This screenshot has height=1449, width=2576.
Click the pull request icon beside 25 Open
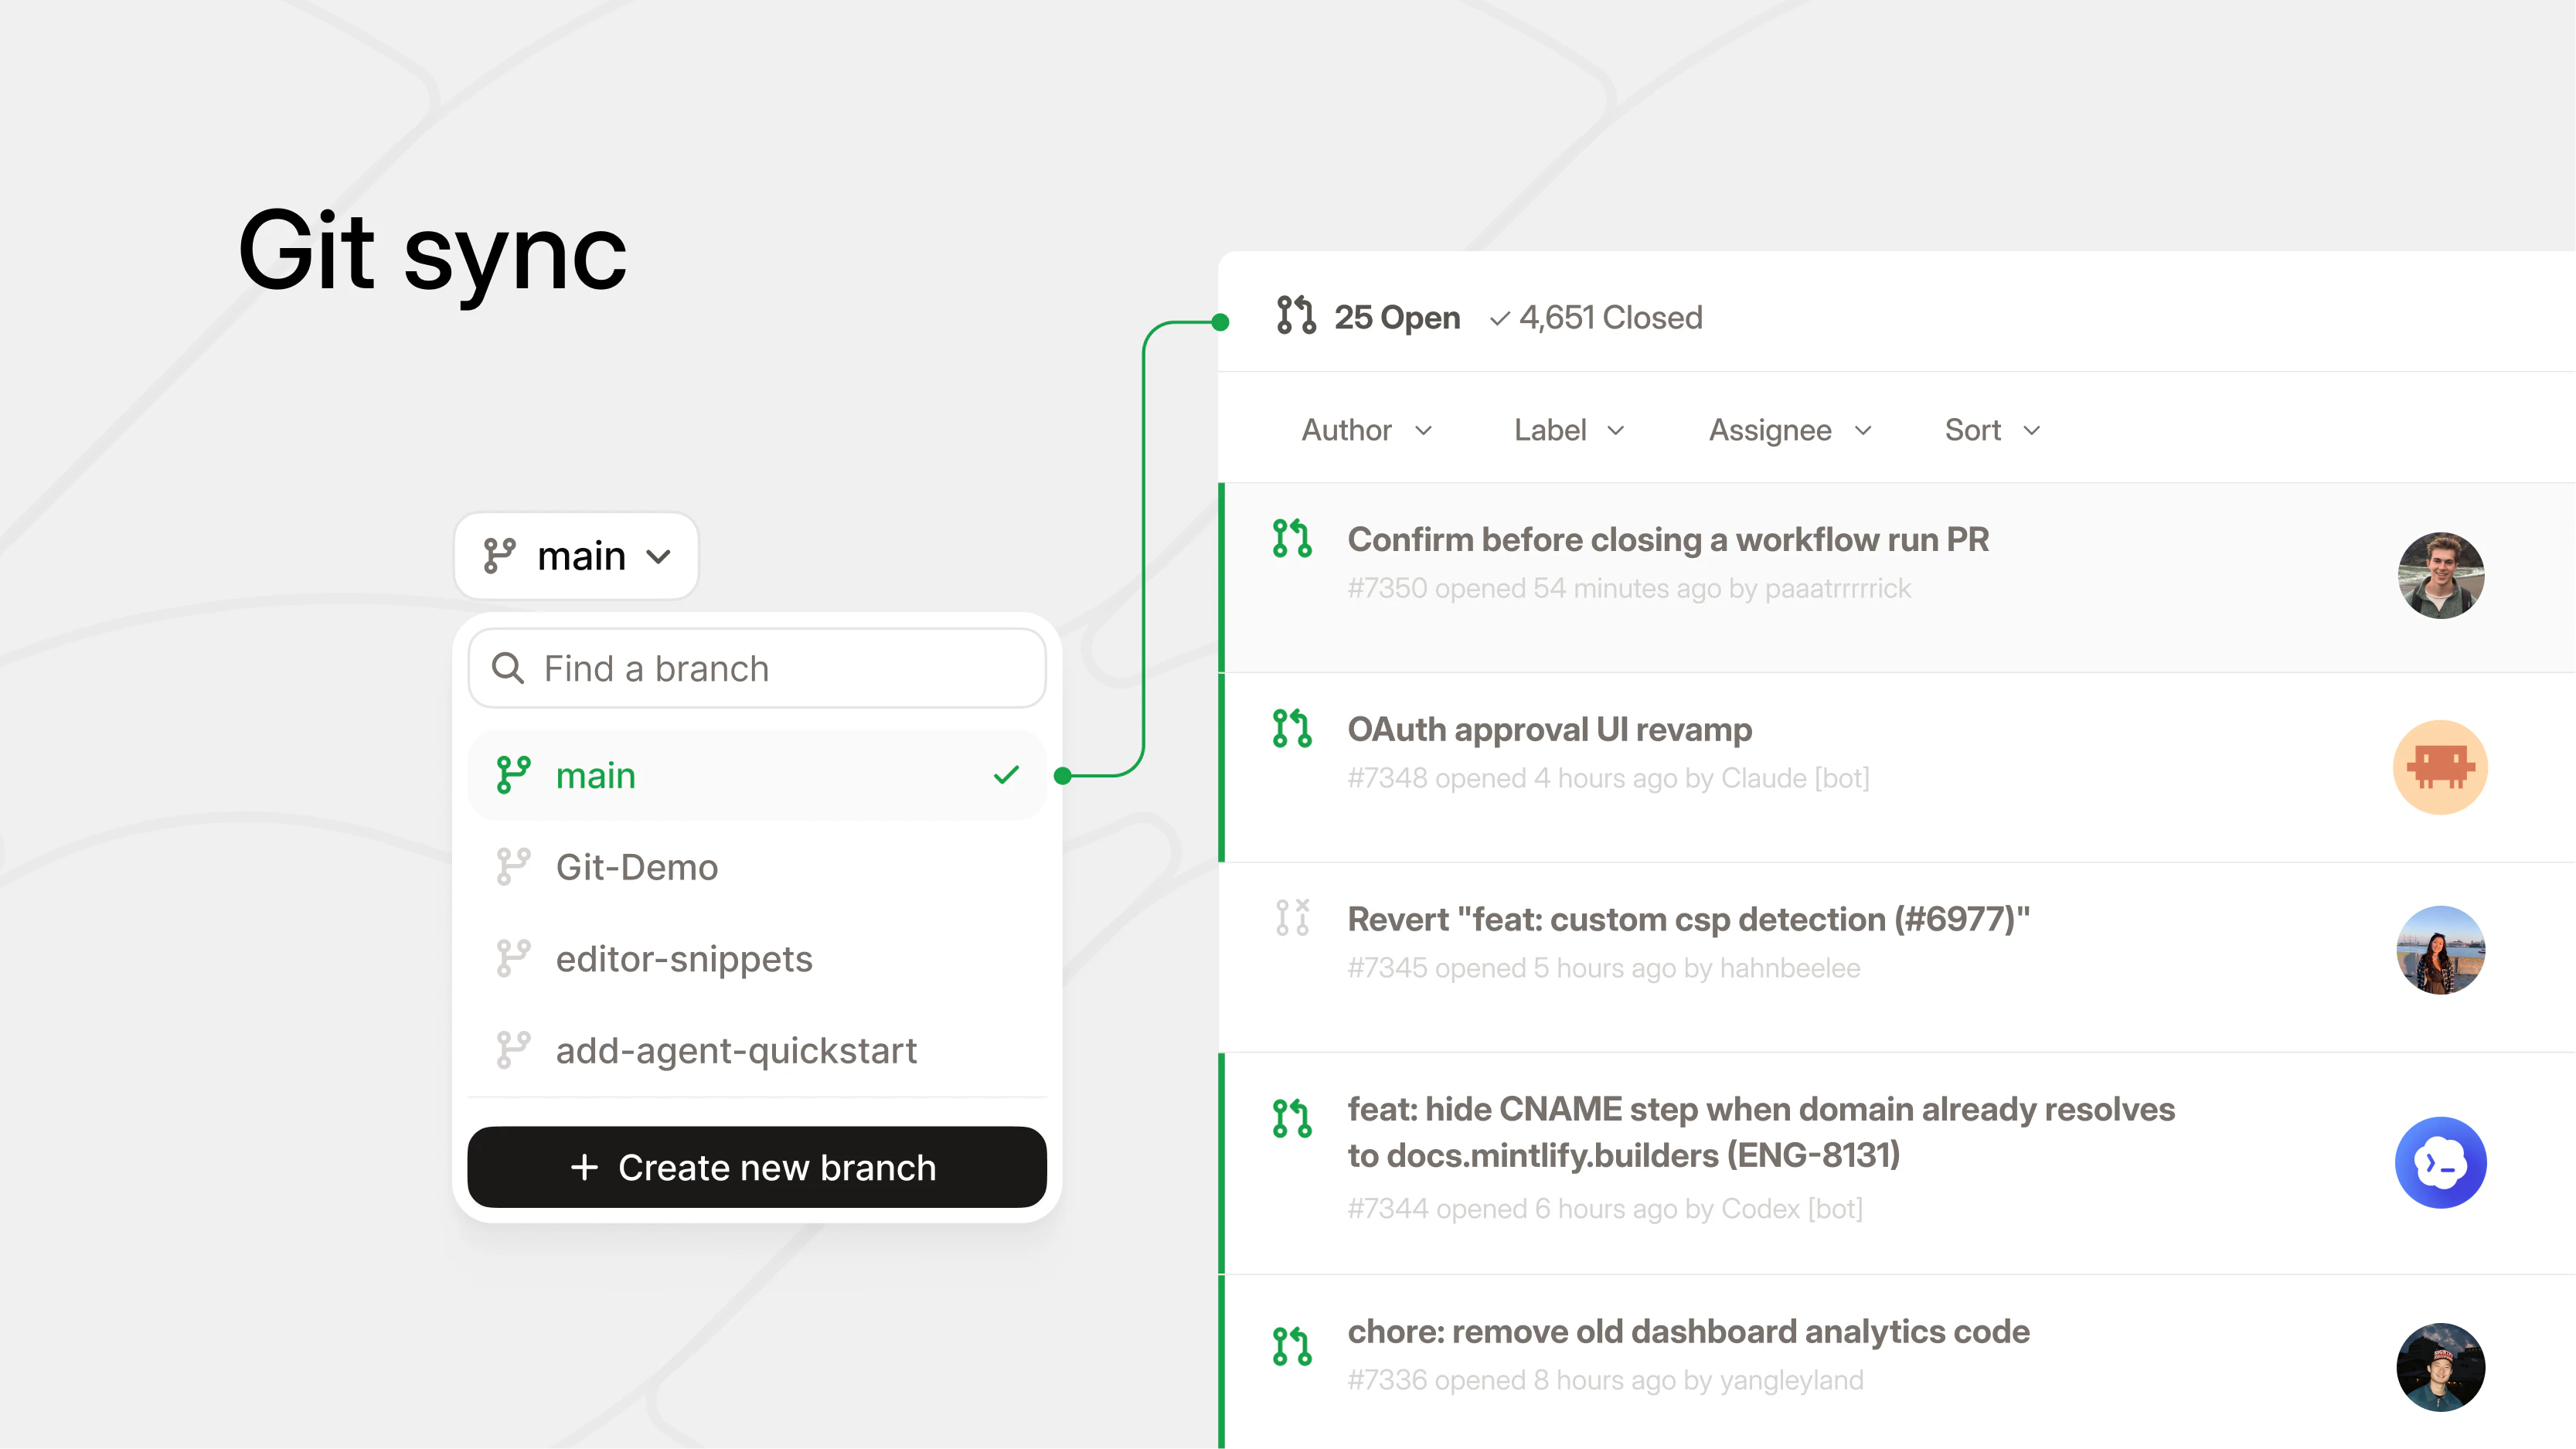[1295, 317]
